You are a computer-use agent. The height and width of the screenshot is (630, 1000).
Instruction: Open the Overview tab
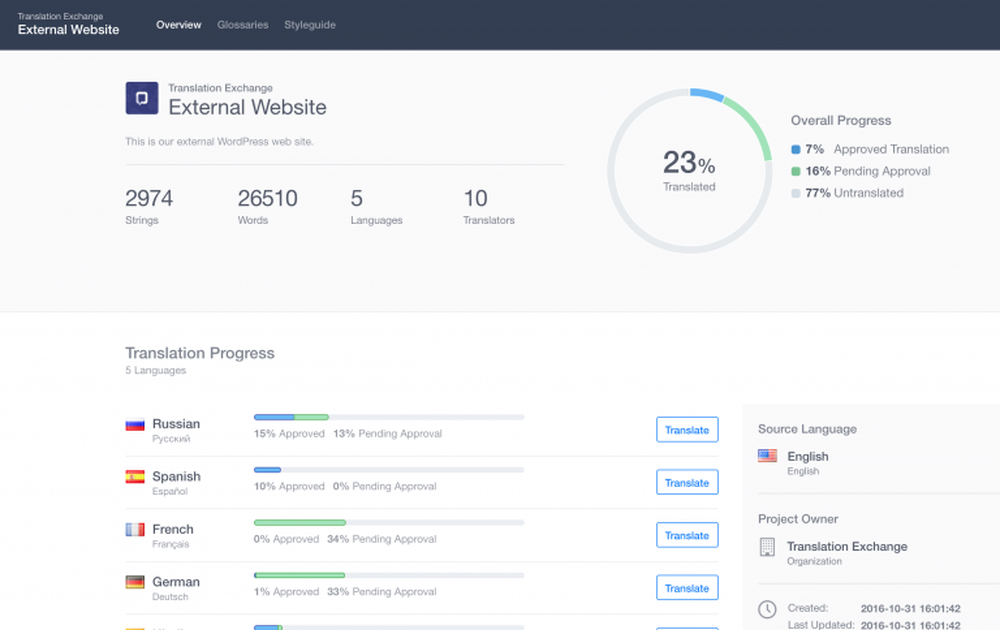179,25
